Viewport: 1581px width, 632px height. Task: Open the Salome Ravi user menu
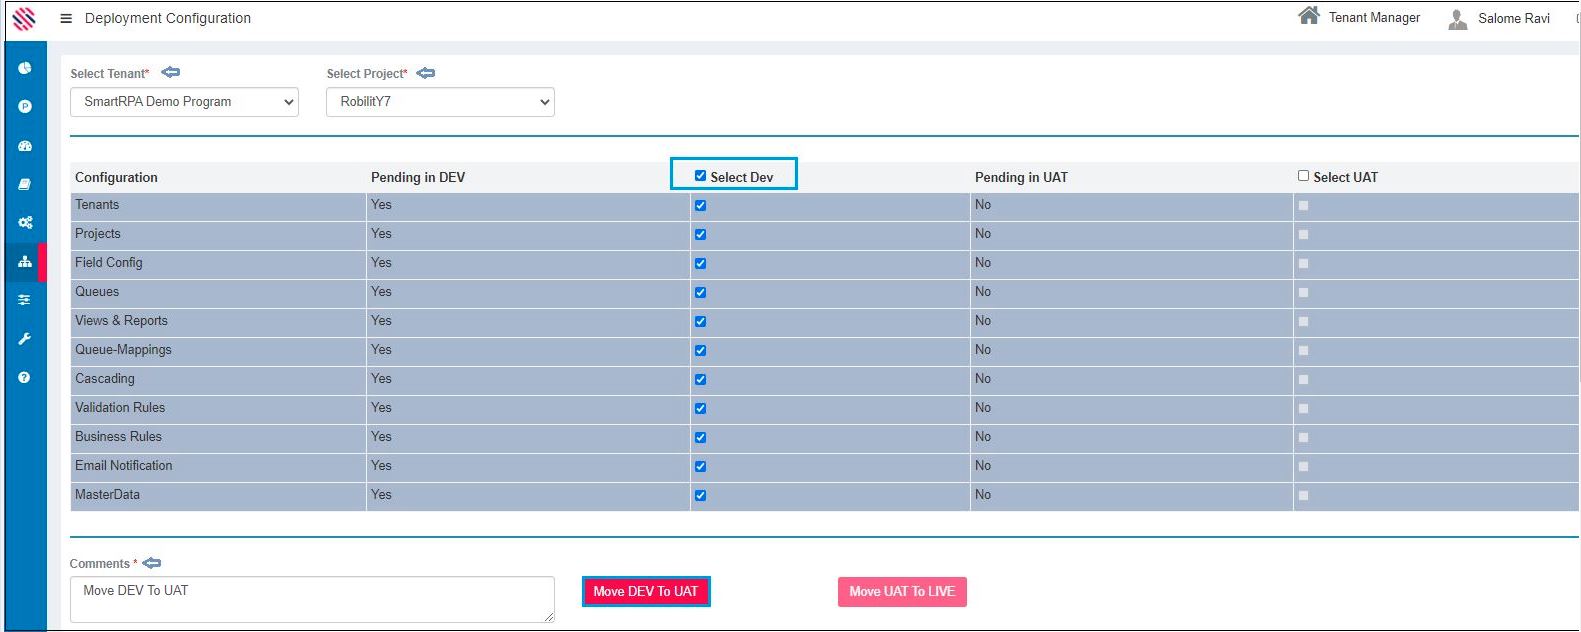(1500, 18)
